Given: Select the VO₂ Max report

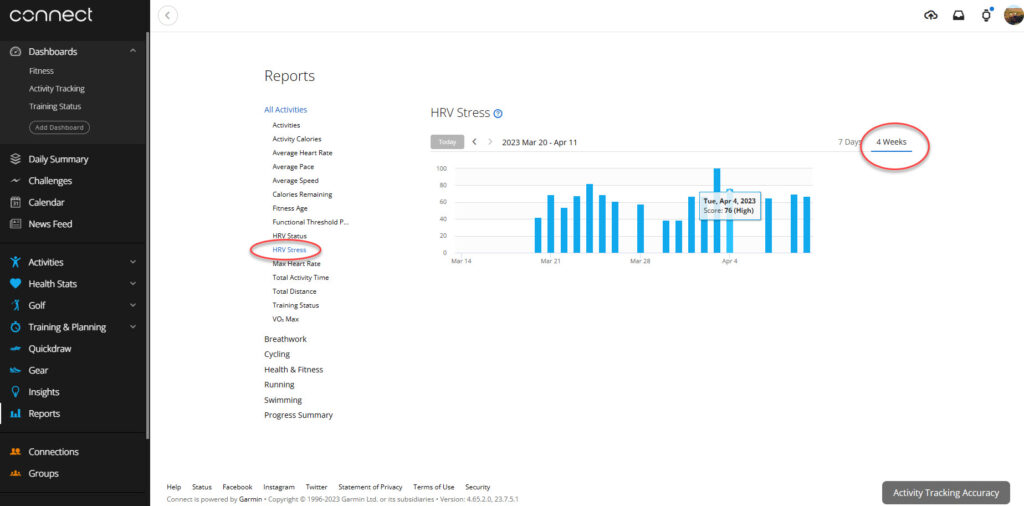Looking at the screenshot, I should pos(285,319).
